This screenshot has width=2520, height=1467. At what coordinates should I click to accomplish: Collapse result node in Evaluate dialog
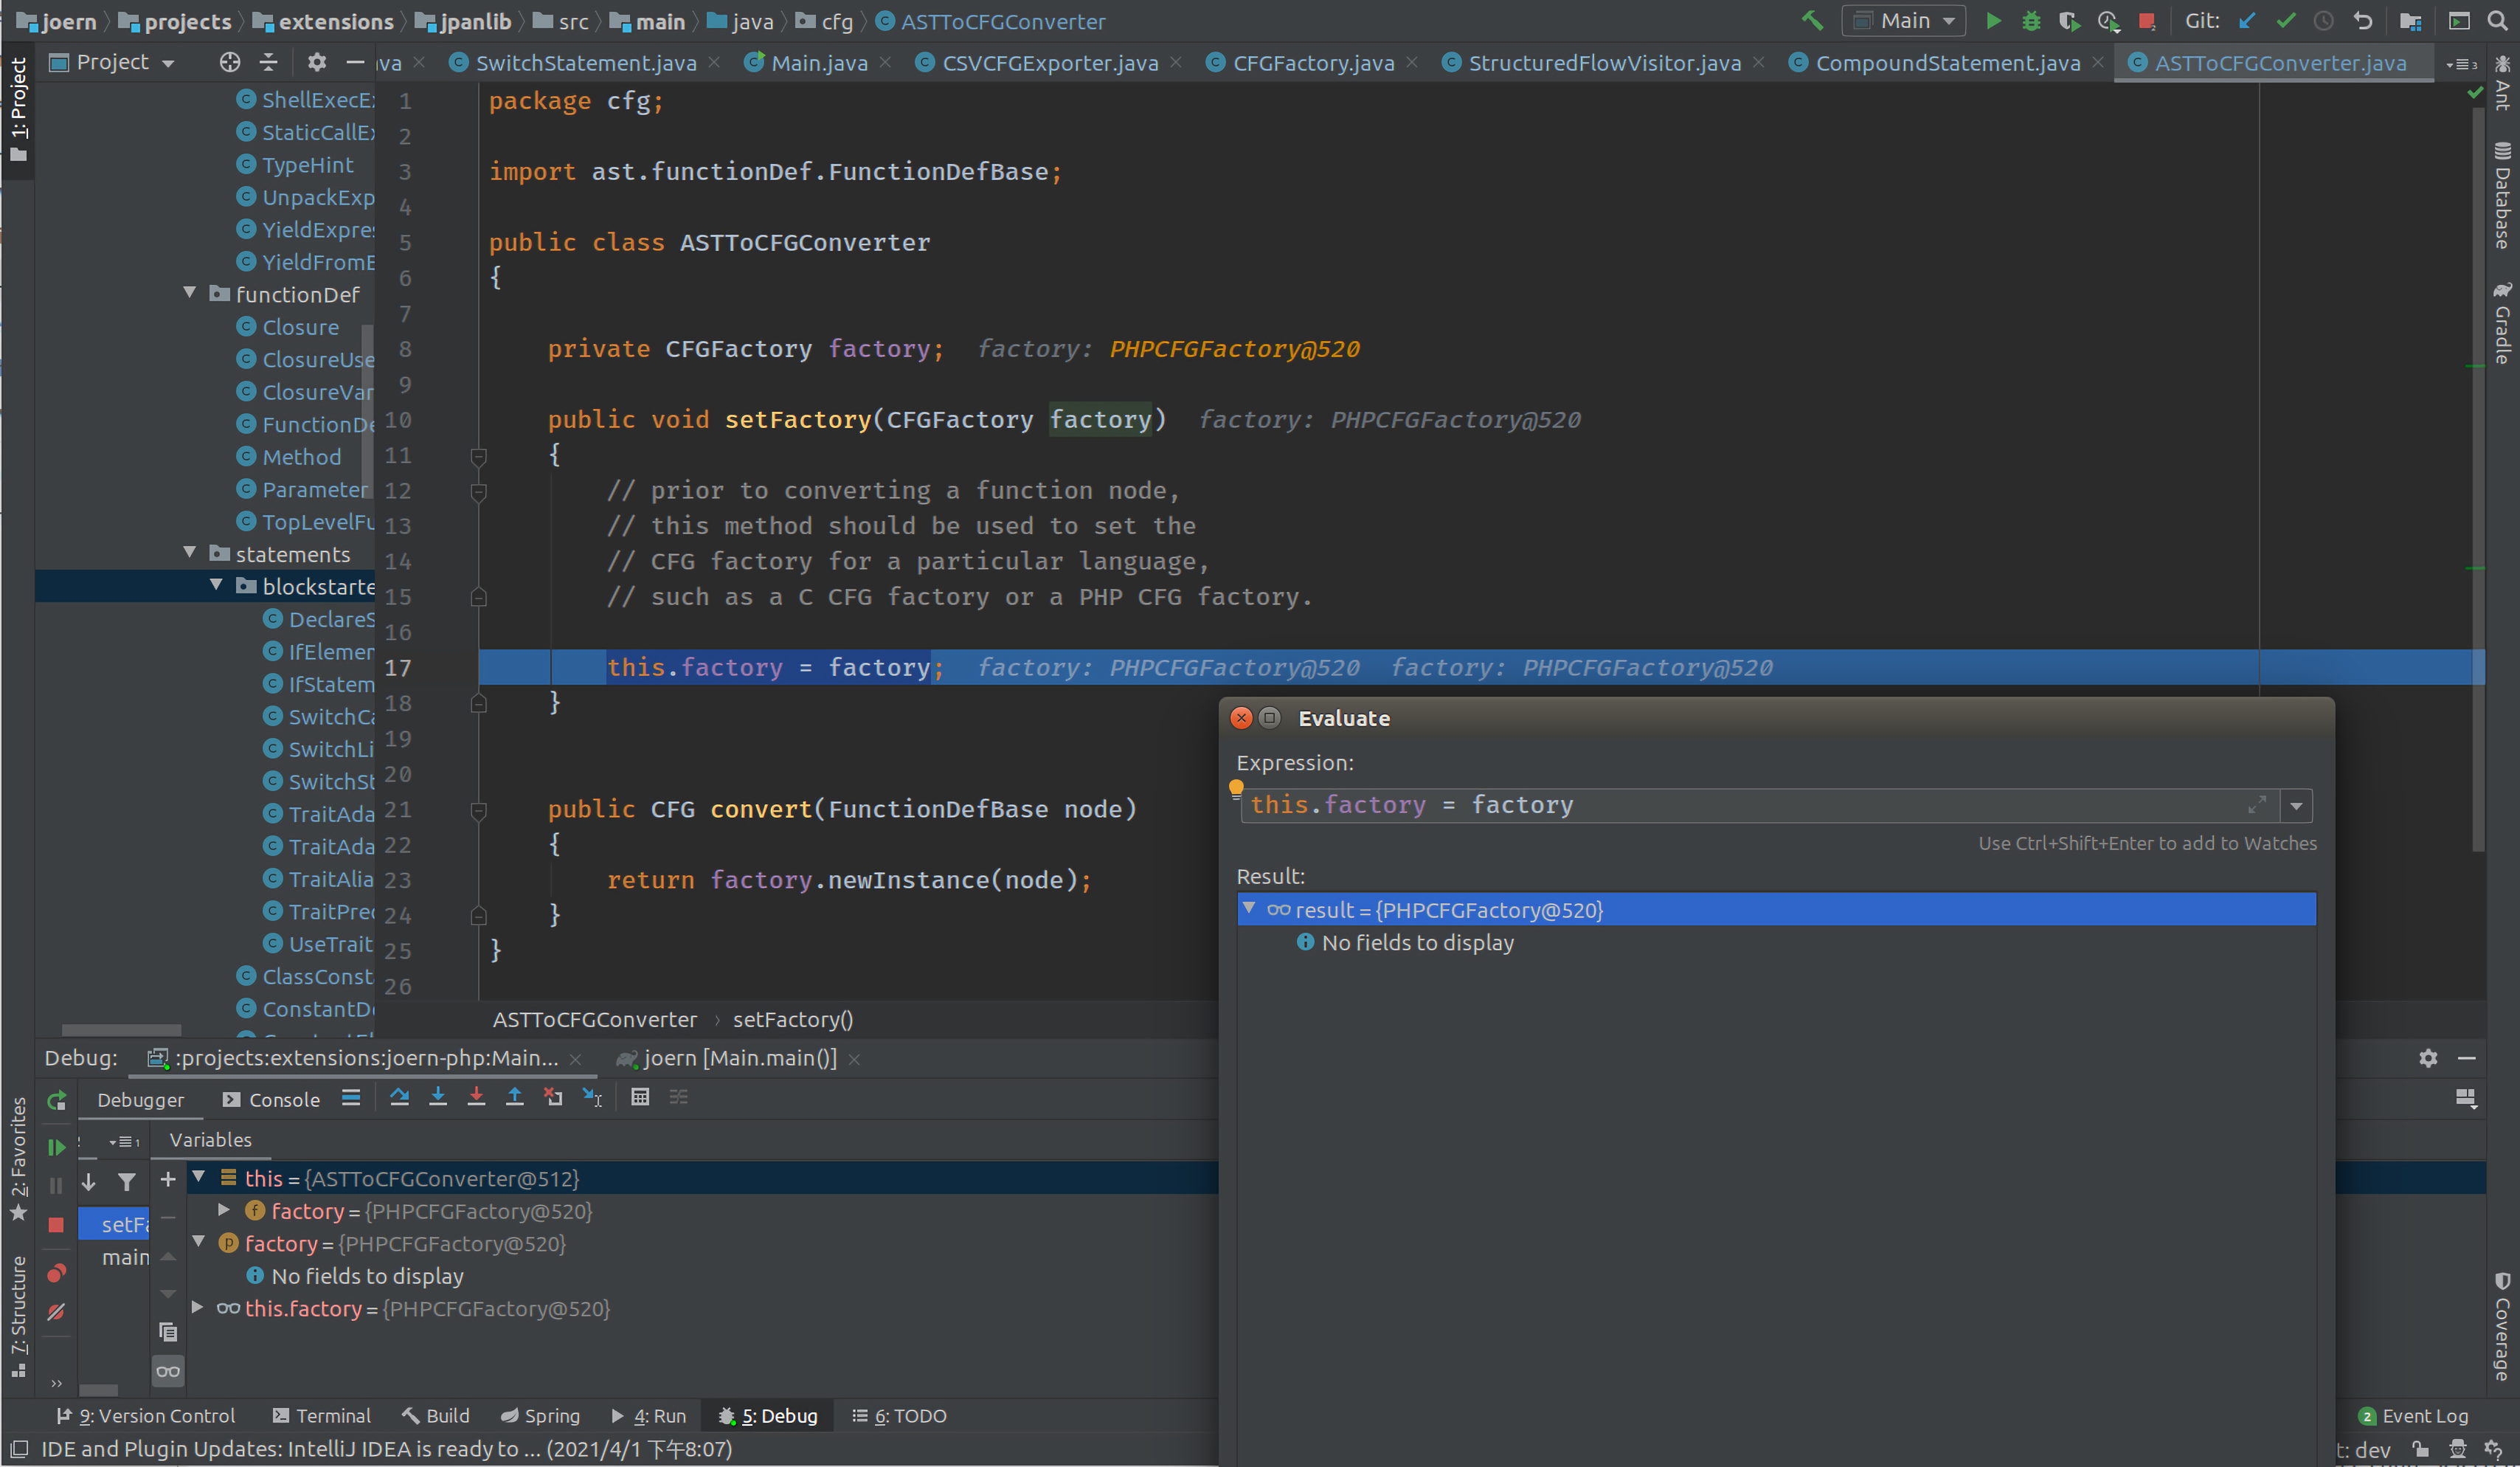[x=1249, y=908]
